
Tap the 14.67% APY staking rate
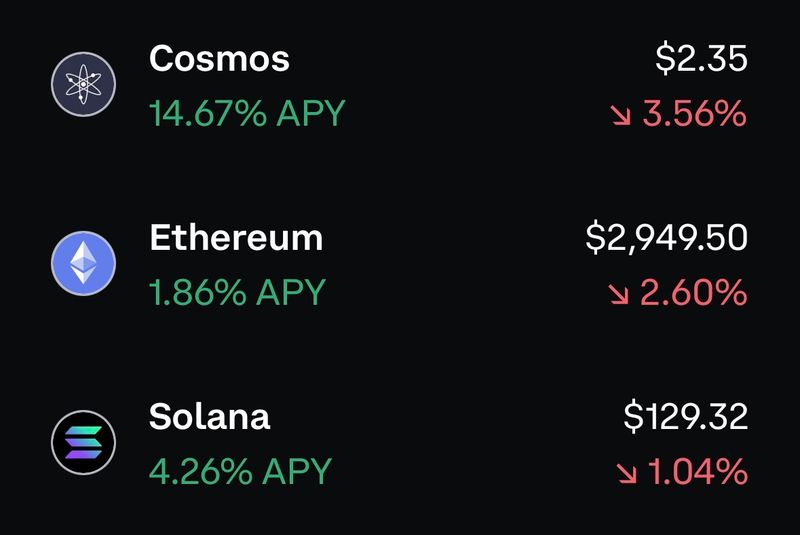pos(247,113)
